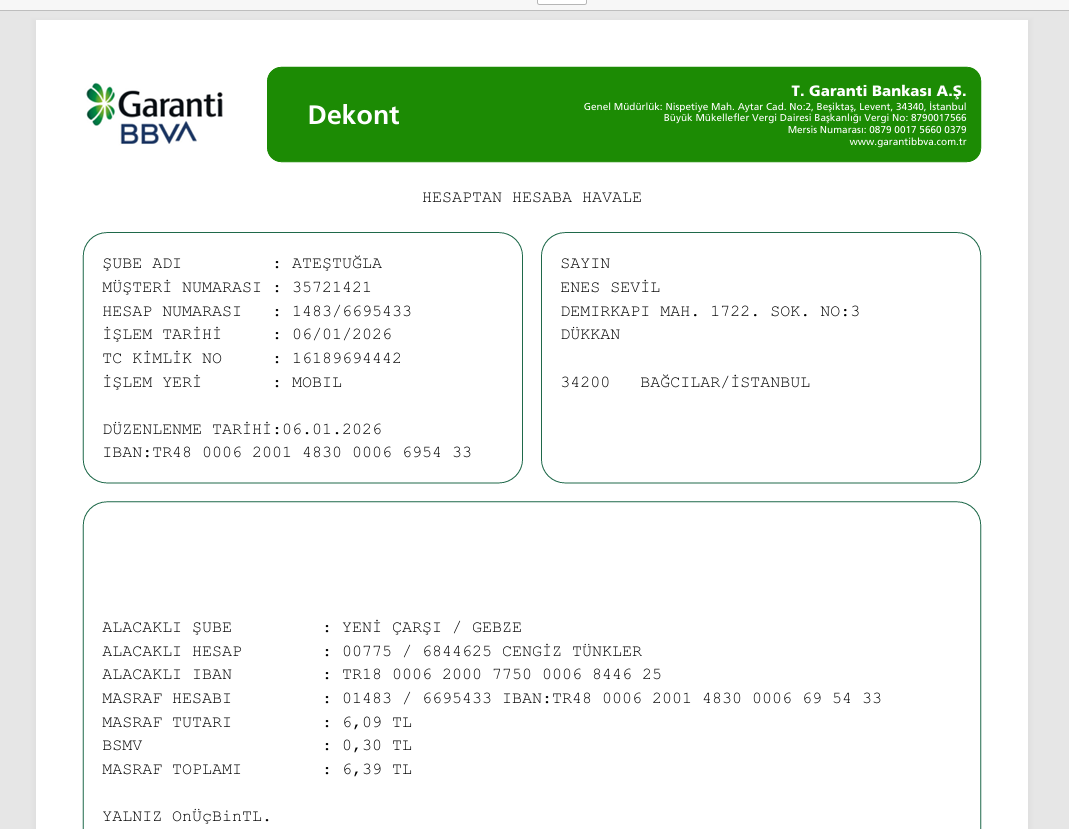This screenshot has width=1069, height=829.
Task: Click the T. Garanti Bankası A.Ş. heading
Action: 878,91
